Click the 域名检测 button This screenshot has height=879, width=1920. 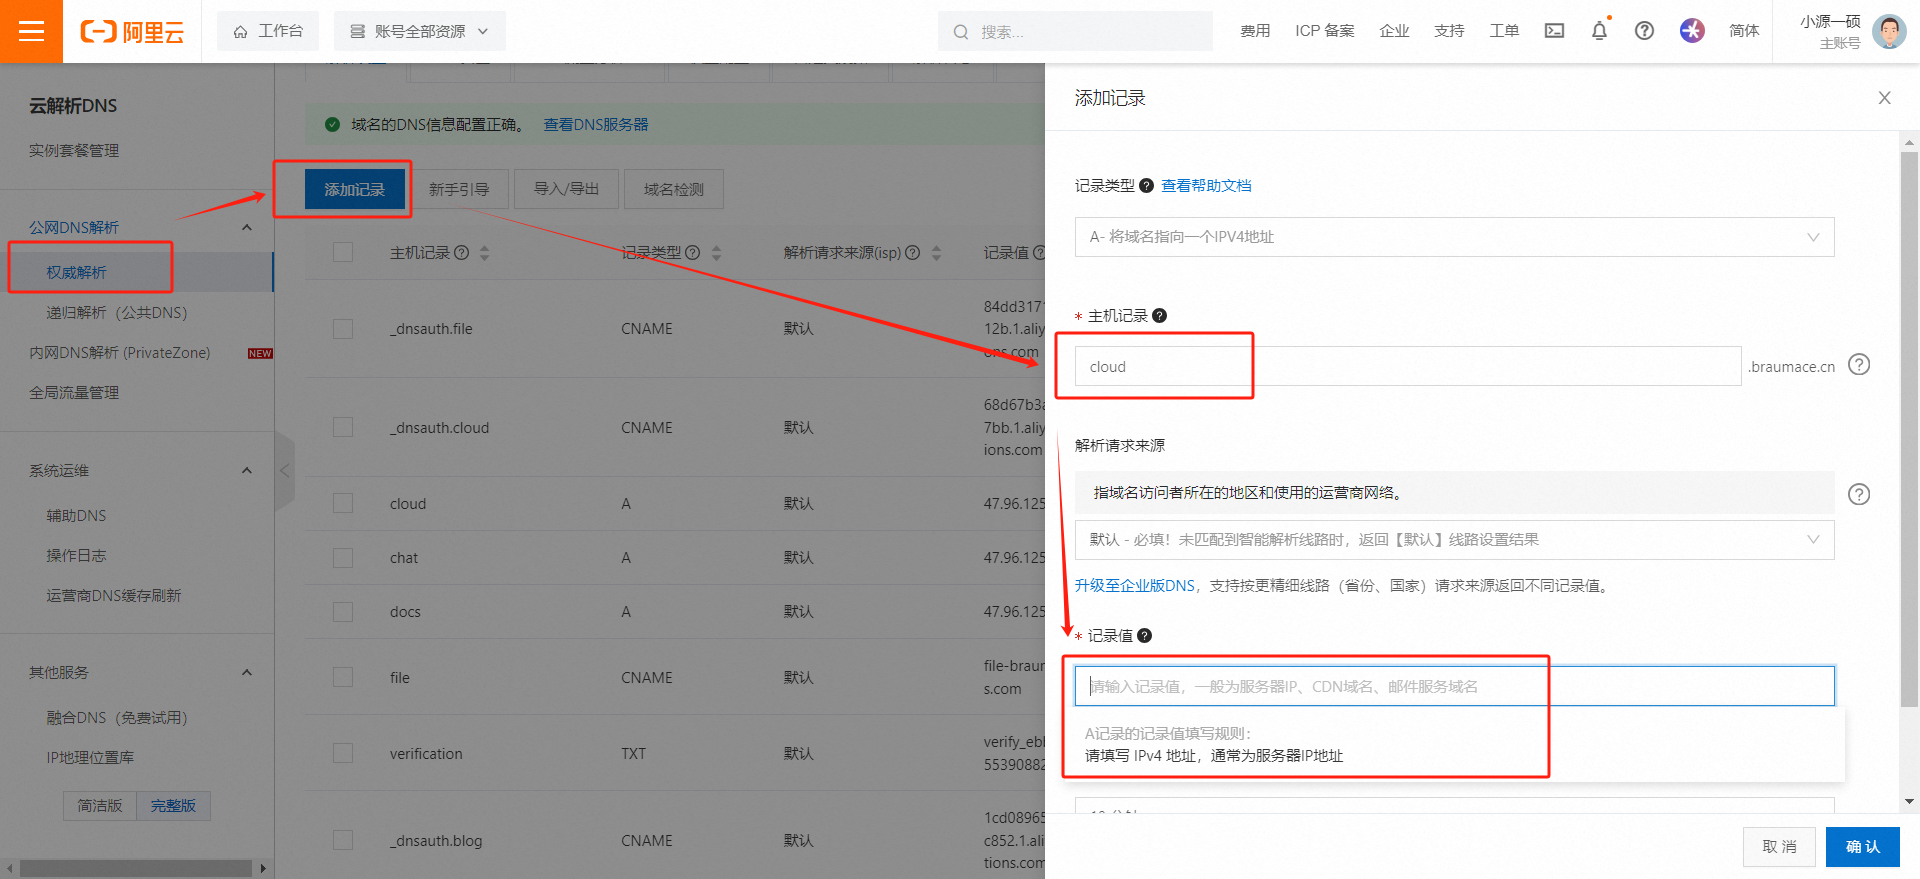tap(674, 189)
